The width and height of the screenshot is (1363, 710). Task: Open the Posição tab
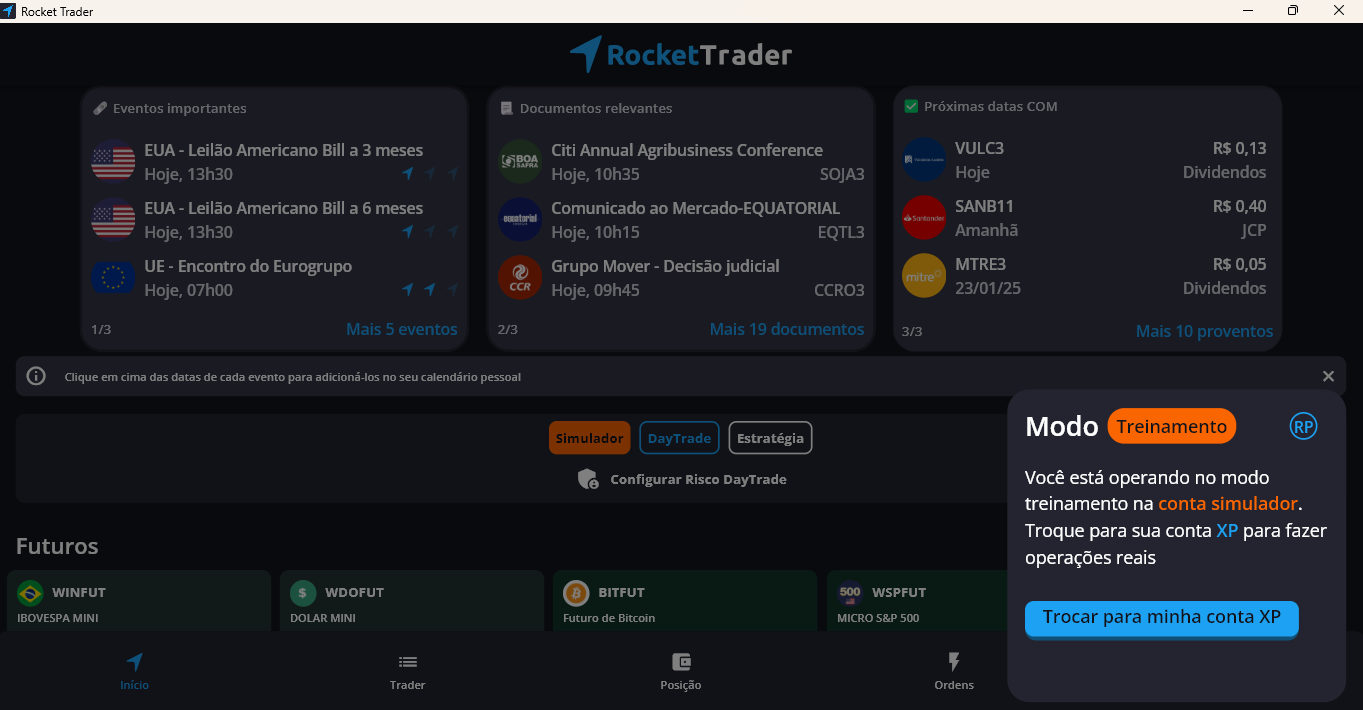(x=681, y=671)
